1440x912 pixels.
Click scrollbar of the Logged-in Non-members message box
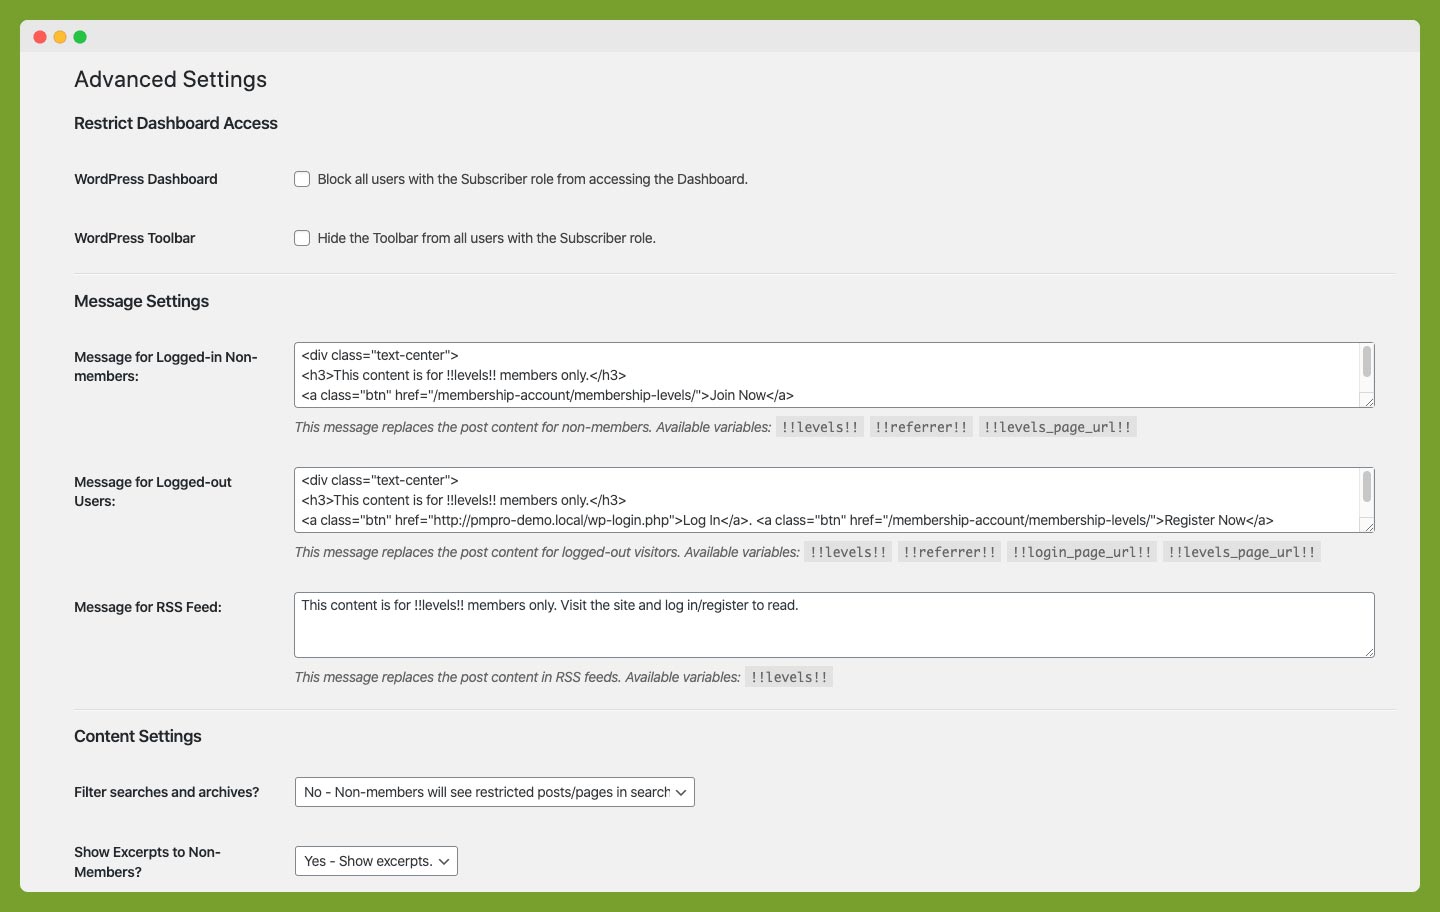point(1366,362)
